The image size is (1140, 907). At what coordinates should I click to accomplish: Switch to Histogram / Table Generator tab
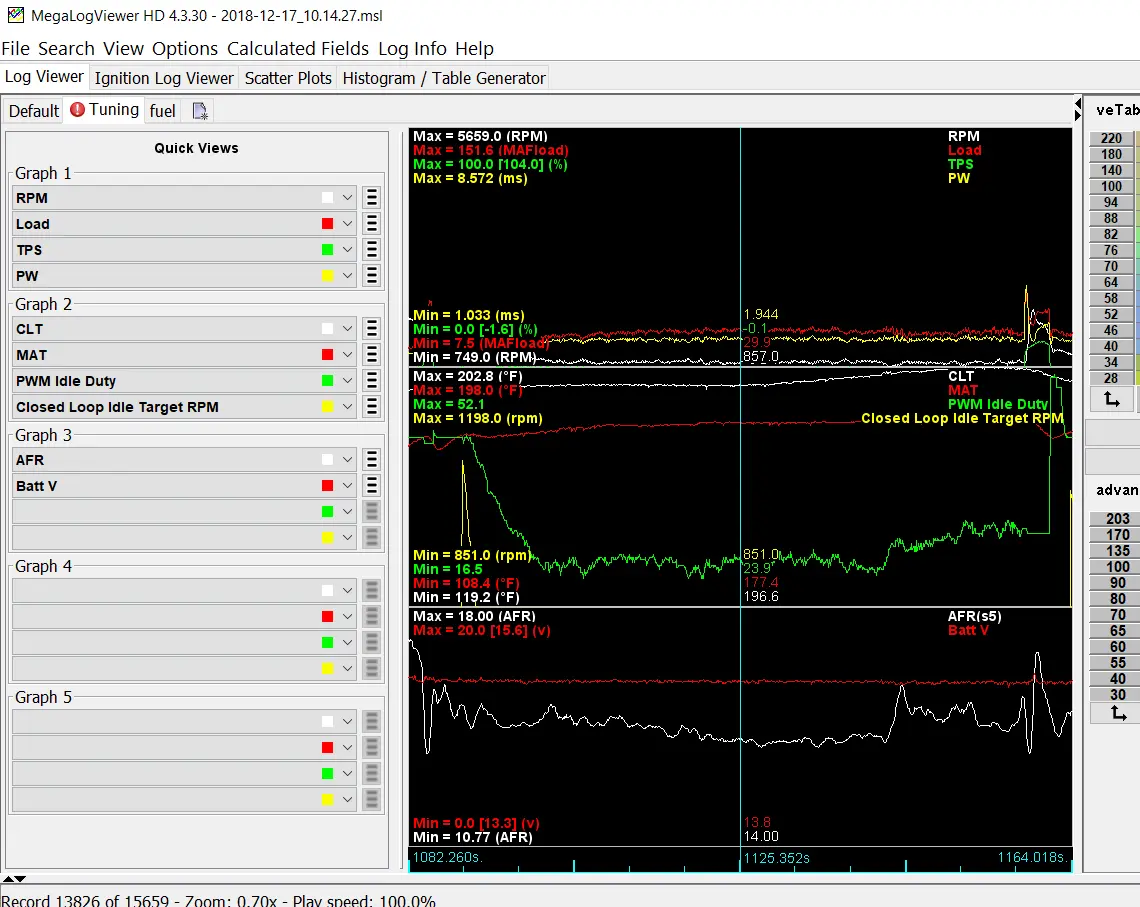(443, 78)
